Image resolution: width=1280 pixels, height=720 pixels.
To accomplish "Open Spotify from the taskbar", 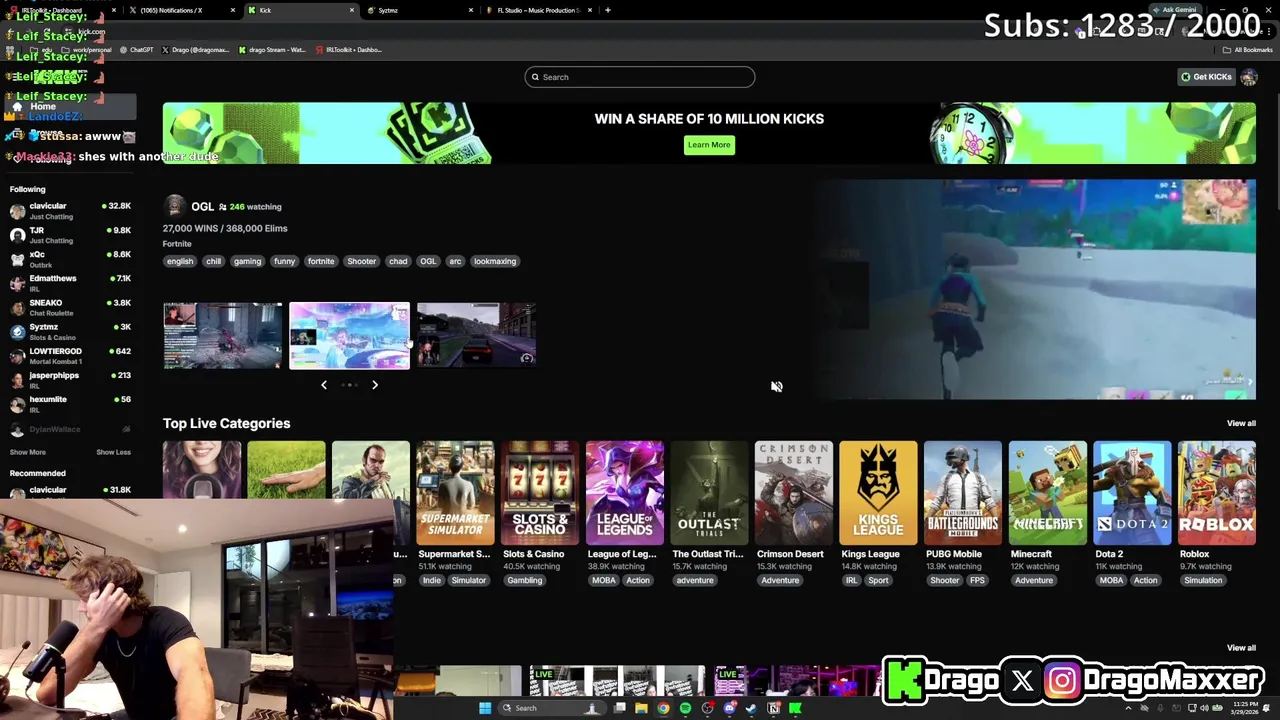I will [685, 708].
